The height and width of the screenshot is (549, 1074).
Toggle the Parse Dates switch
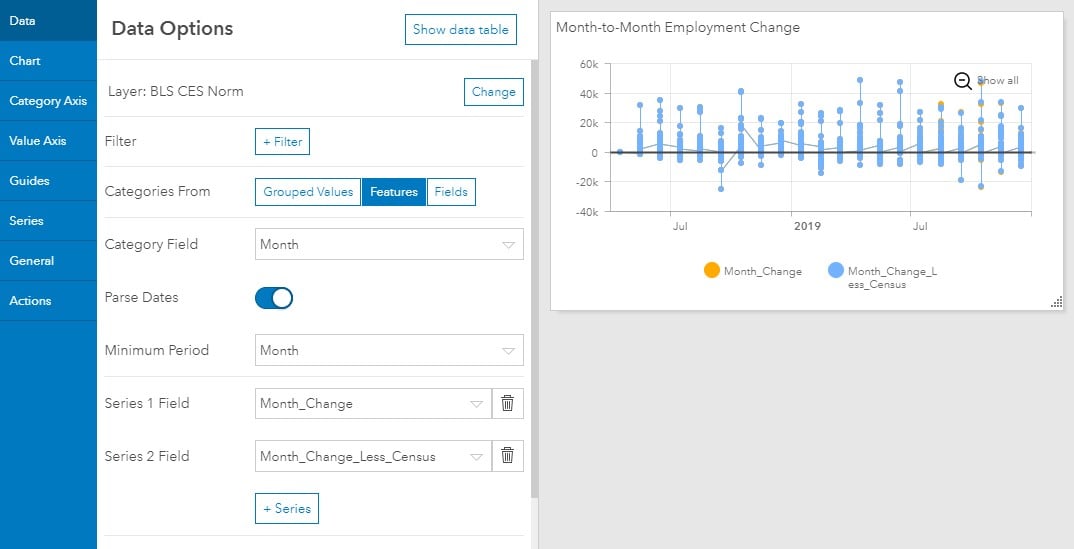(274, 298)
